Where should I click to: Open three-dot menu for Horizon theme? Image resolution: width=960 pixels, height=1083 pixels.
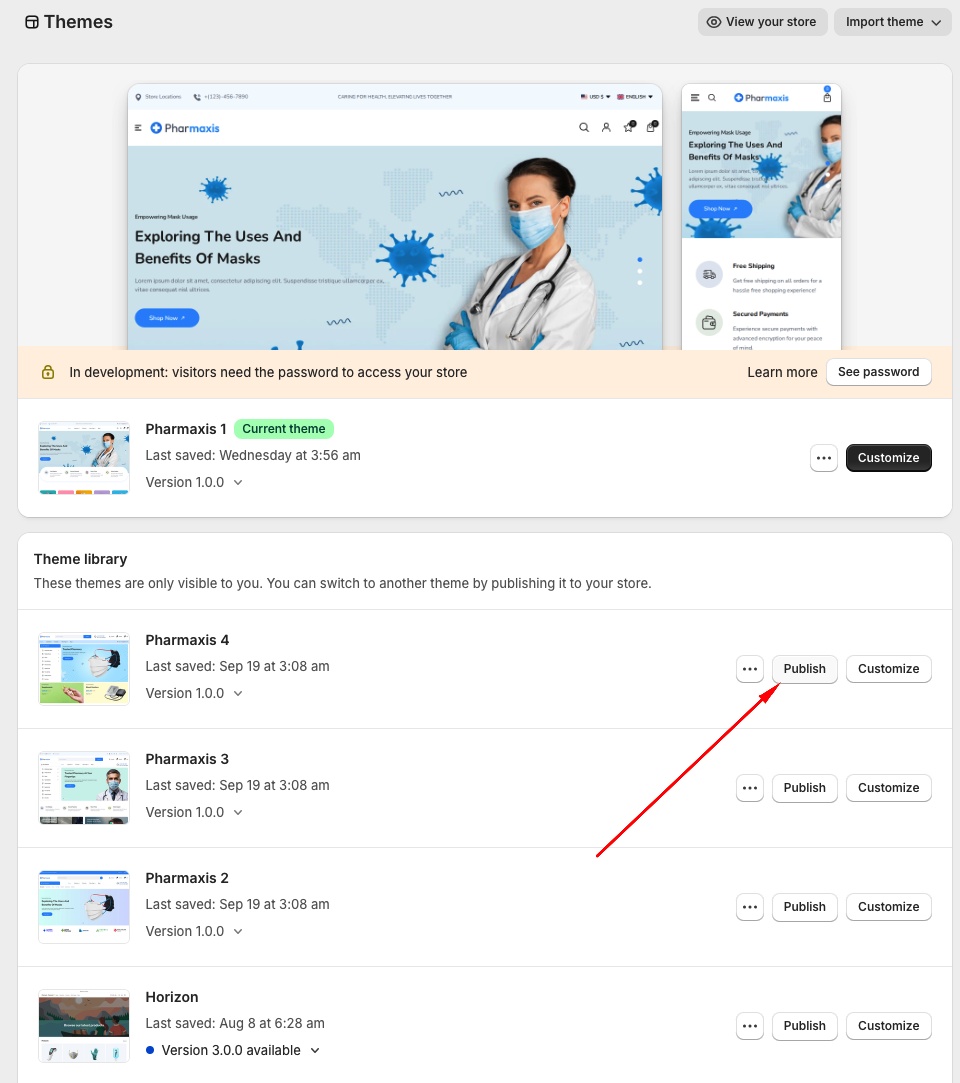point(750,1026)
